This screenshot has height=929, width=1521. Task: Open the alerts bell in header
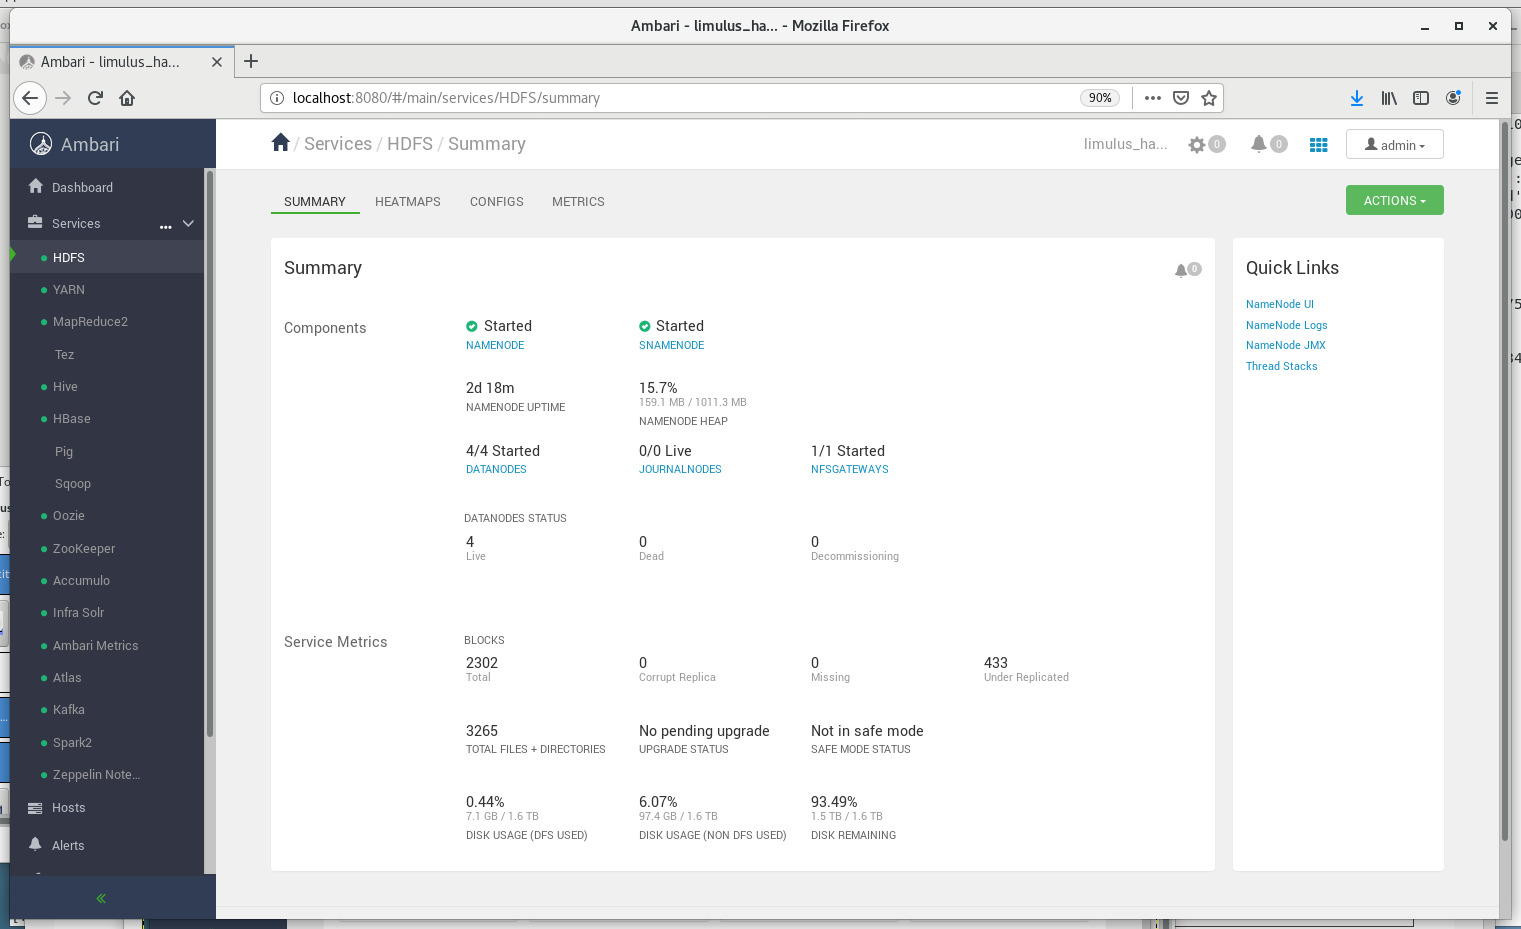[1259, 144]
